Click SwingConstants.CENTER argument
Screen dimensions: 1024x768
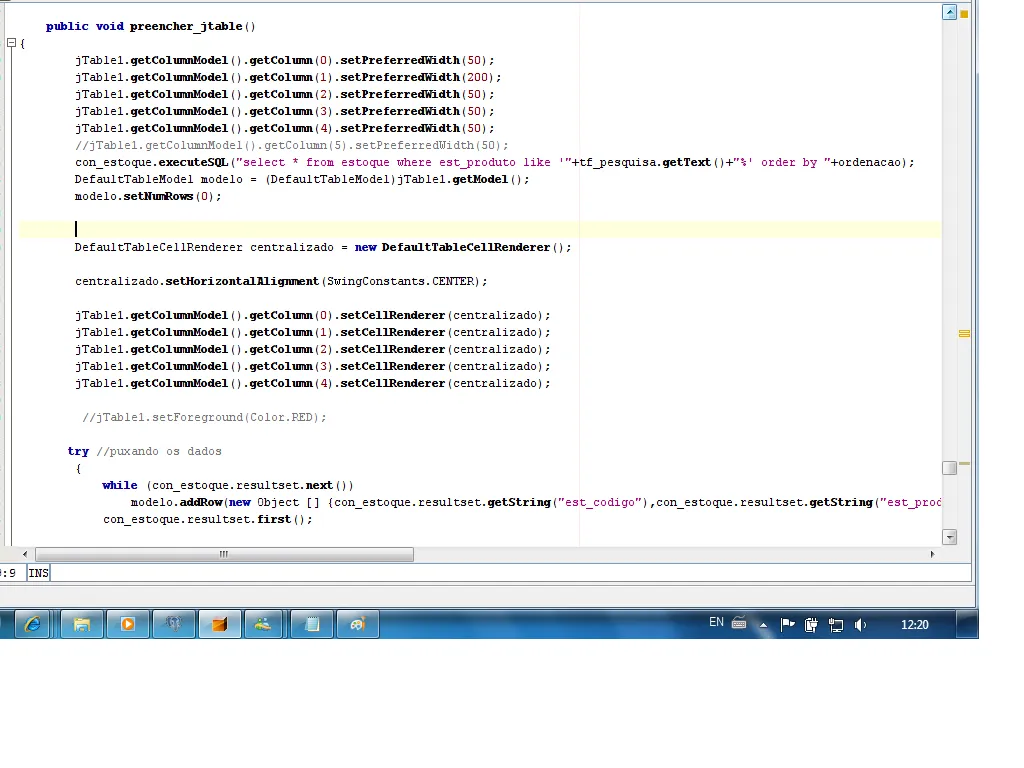(400, 281)
